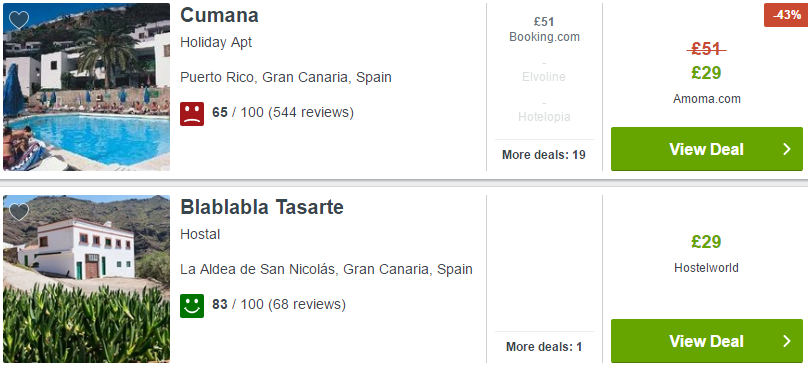Open the Cumana hotel title
The width and height of the screenshot is (808, 366).
pos(219,15)
